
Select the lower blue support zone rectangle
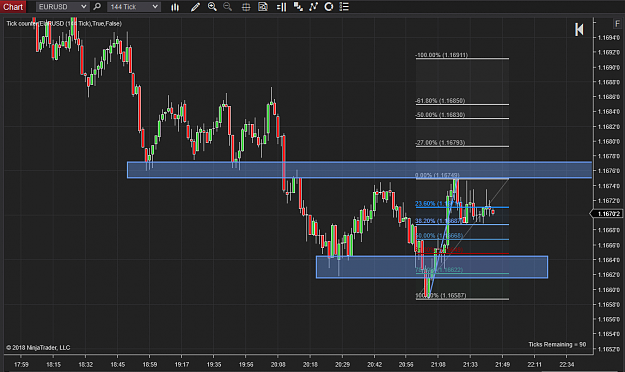pyautogui.click(x=432, y=267)
